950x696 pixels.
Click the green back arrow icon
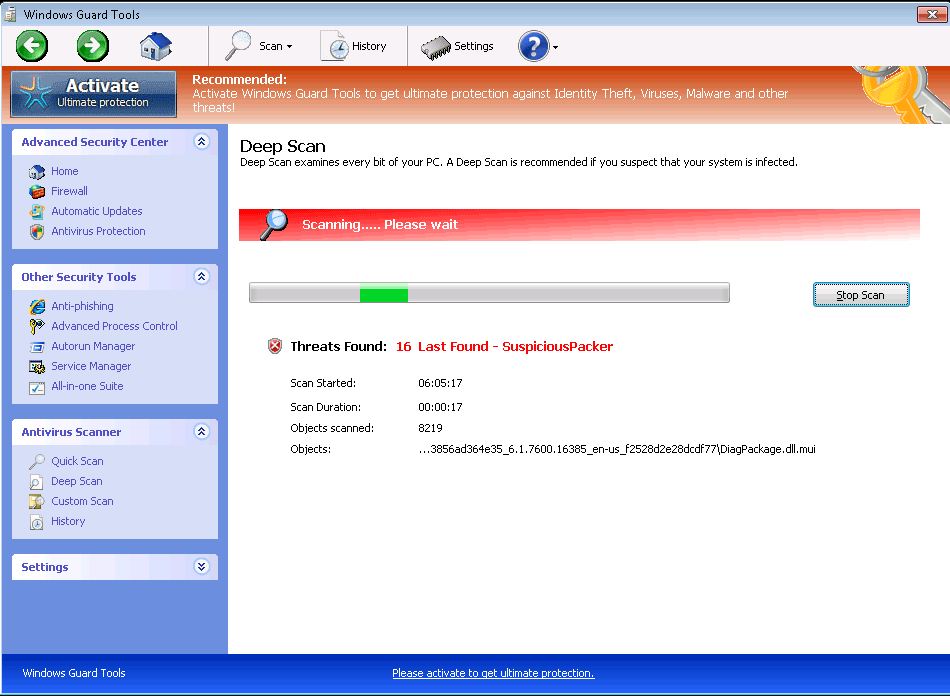click(32, 46)
